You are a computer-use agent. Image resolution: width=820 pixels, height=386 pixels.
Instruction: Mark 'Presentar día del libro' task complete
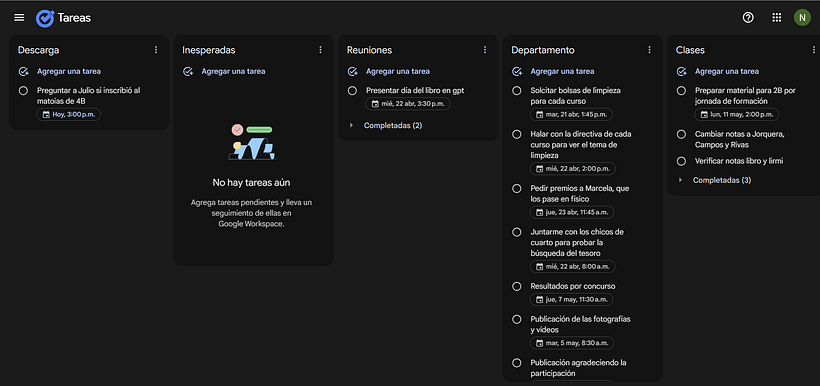pos(352,90)
